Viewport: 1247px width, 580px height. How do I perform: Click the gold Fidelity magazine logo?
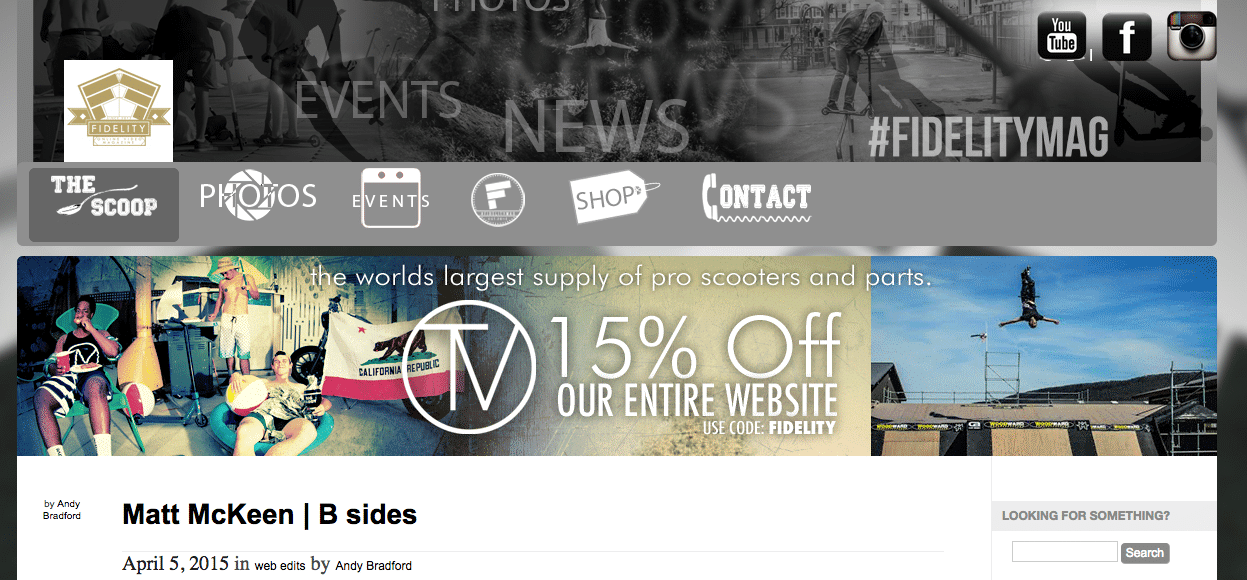click(x=118, y=111)
